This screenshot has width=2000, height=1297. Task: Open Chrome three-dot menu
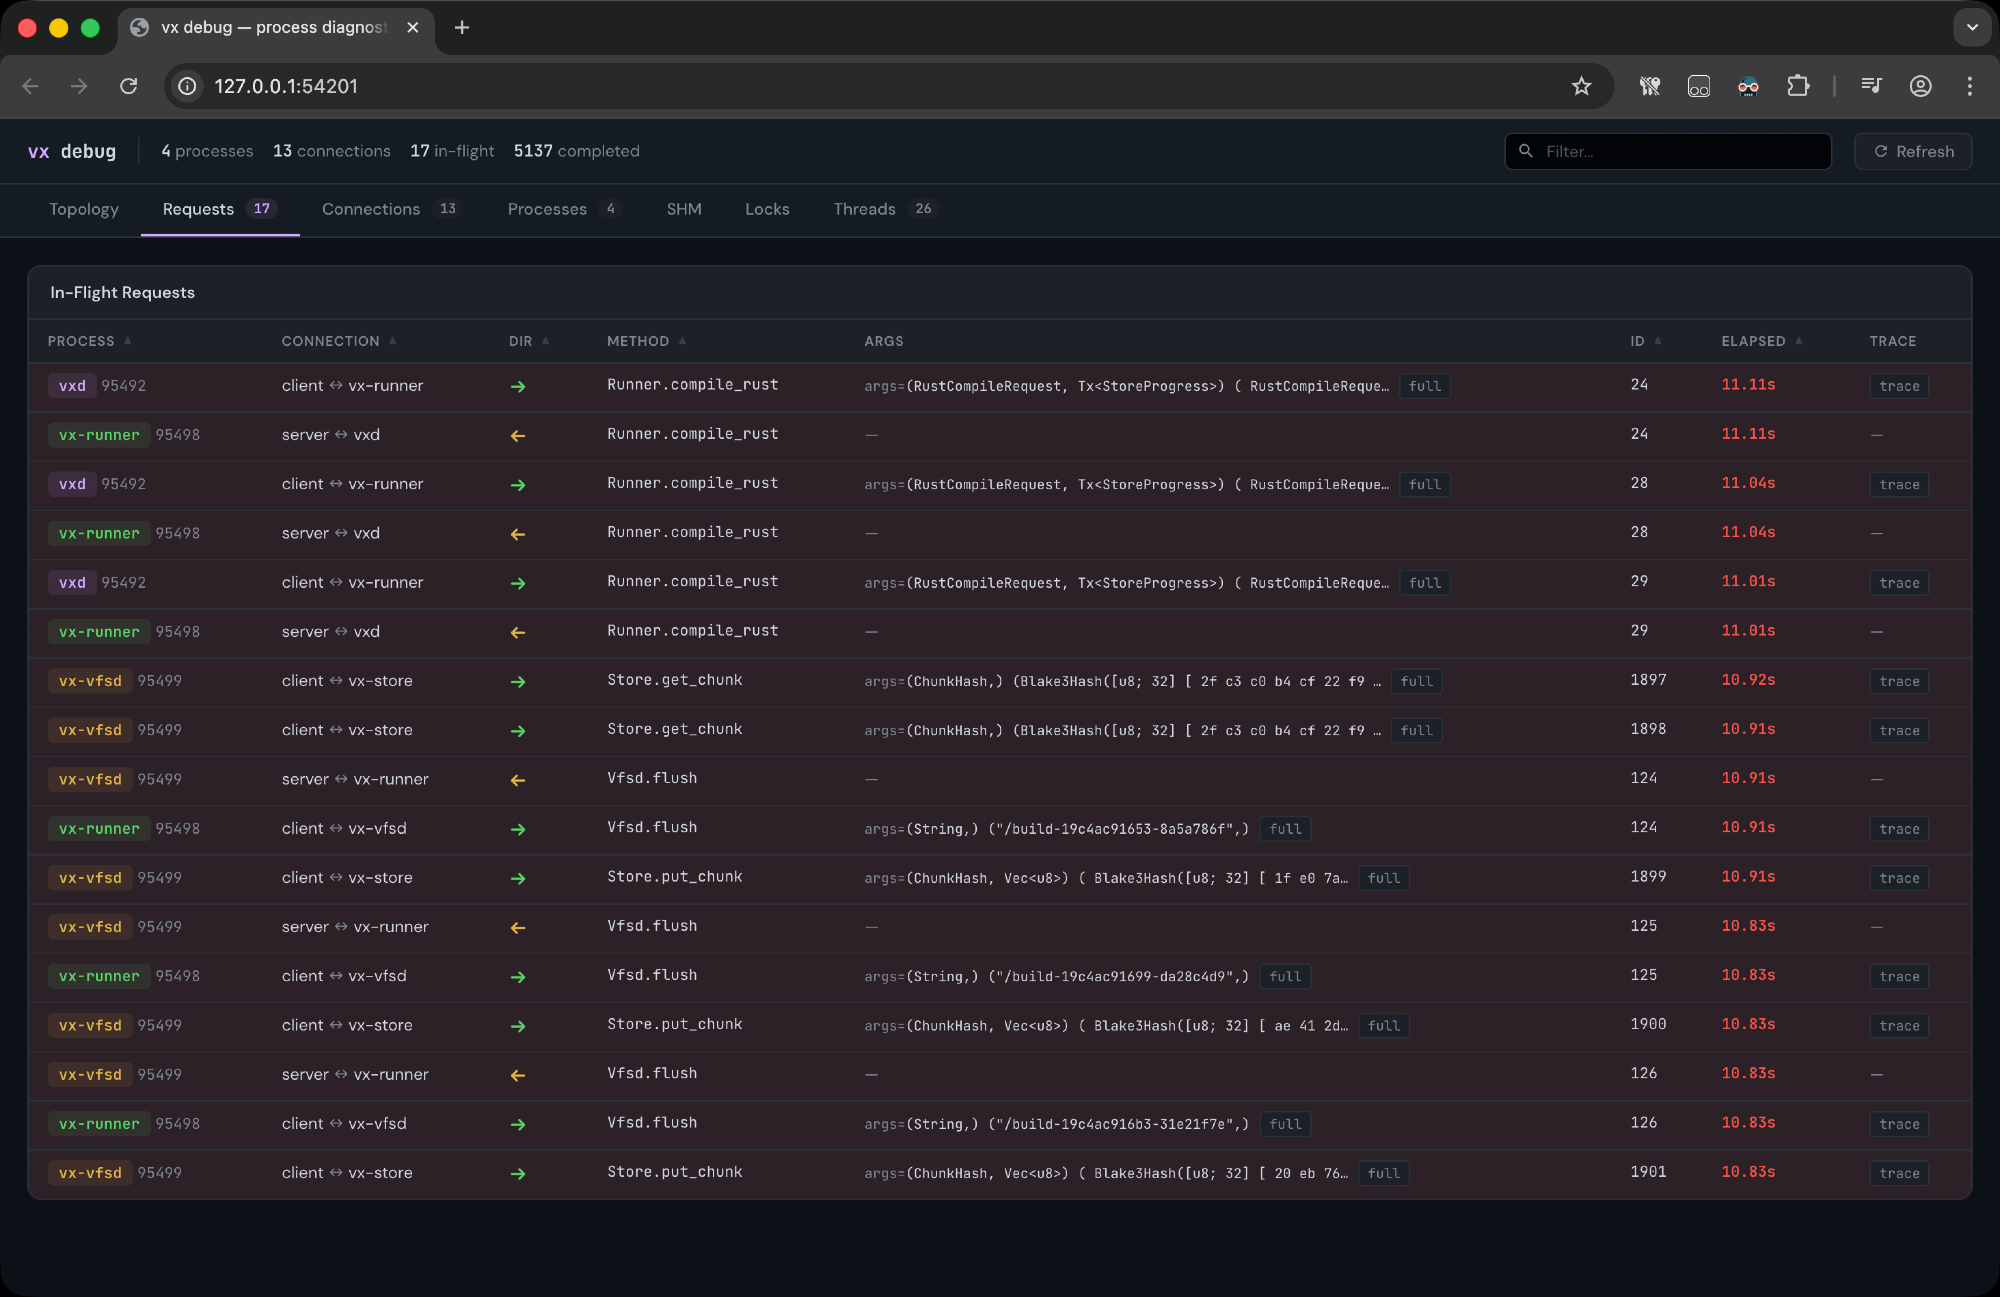1969,86
